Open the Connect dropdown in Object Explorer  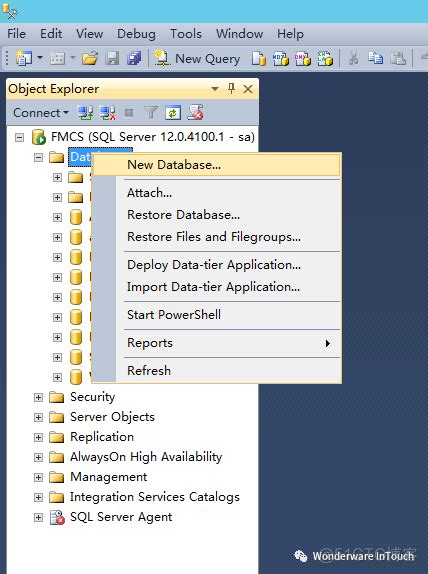click(x=41, y=113)
